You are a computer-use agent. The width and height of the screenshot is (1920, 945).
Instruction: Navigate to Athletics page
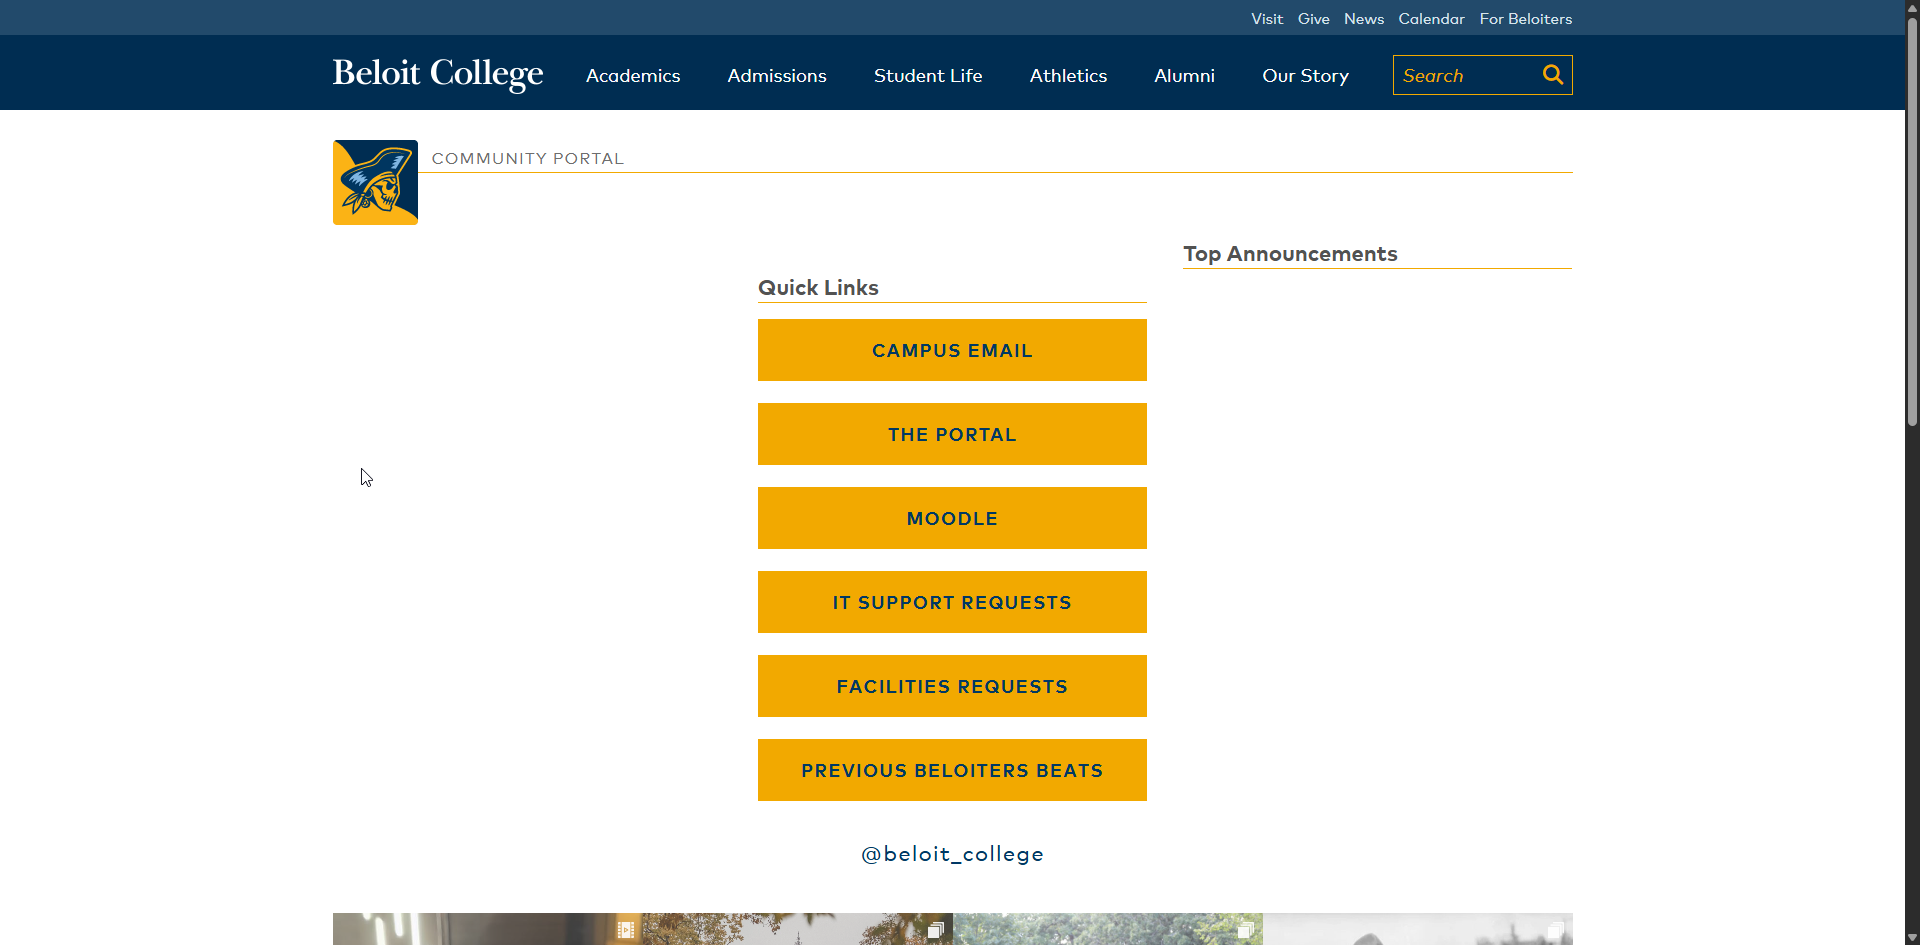click(x=1068, y=76)
